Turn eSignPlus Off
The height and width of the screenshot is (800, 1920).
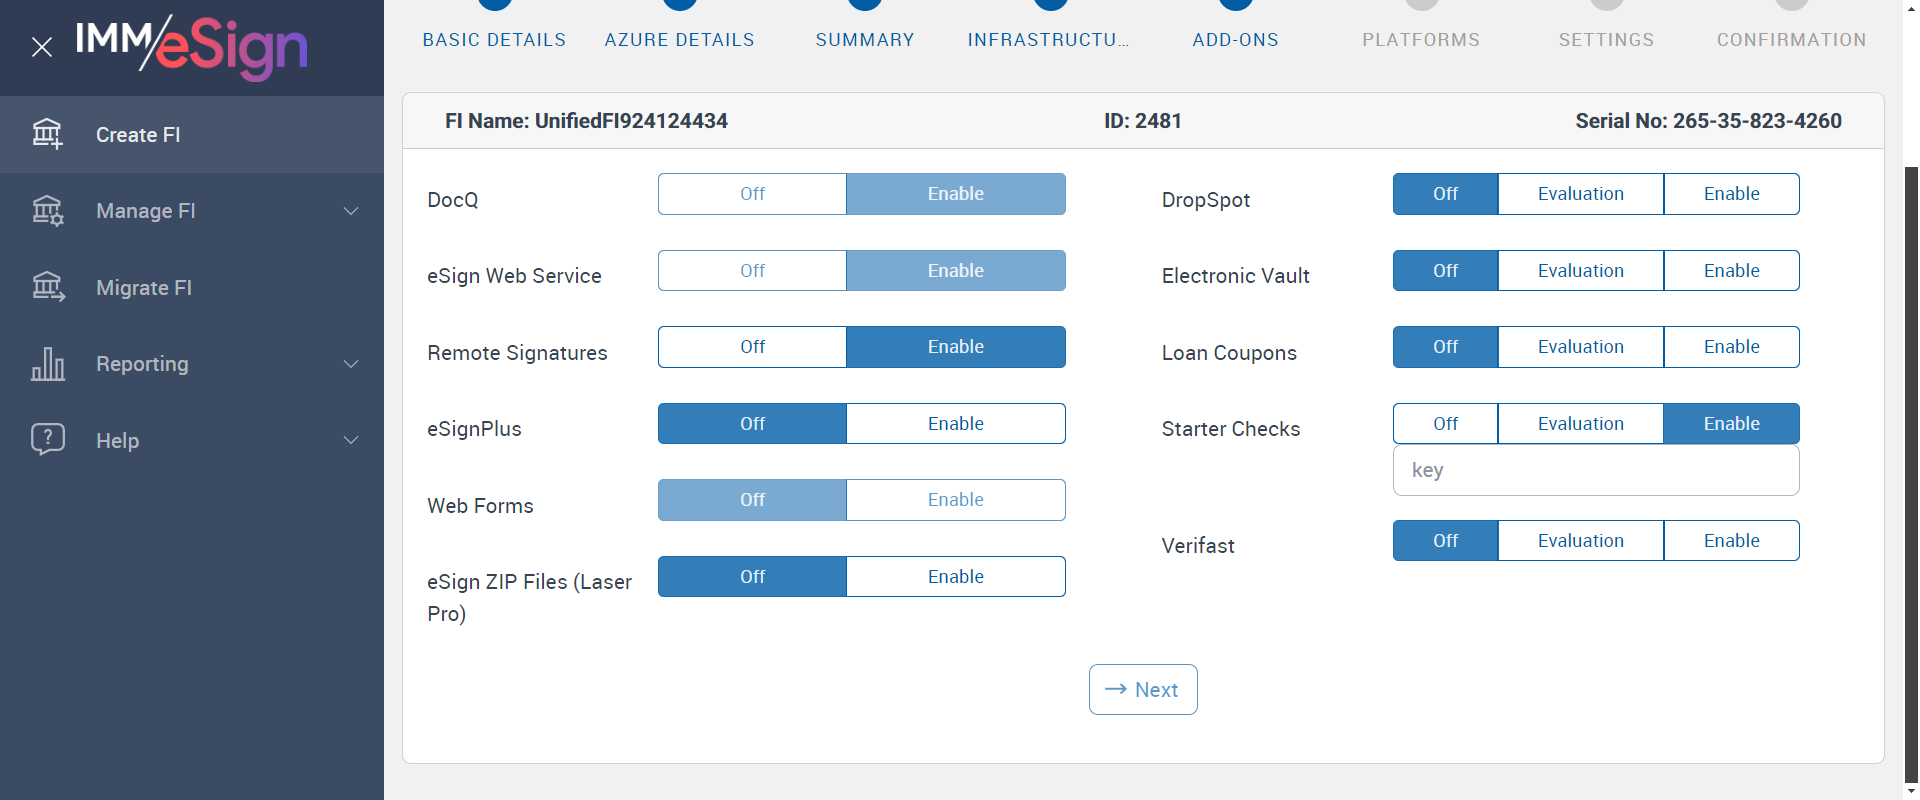(752, 424)
